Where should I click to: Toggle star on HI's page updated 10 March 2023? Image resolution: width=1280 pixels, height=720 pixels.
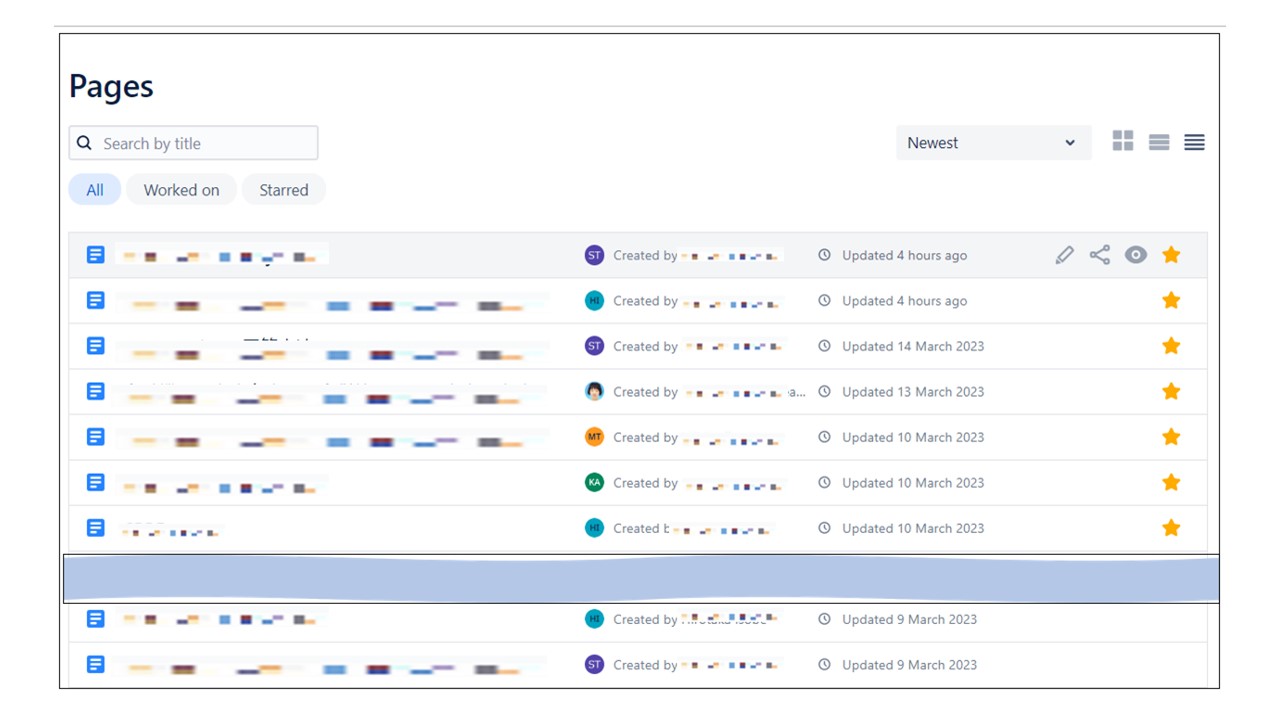click(1171, 528)
